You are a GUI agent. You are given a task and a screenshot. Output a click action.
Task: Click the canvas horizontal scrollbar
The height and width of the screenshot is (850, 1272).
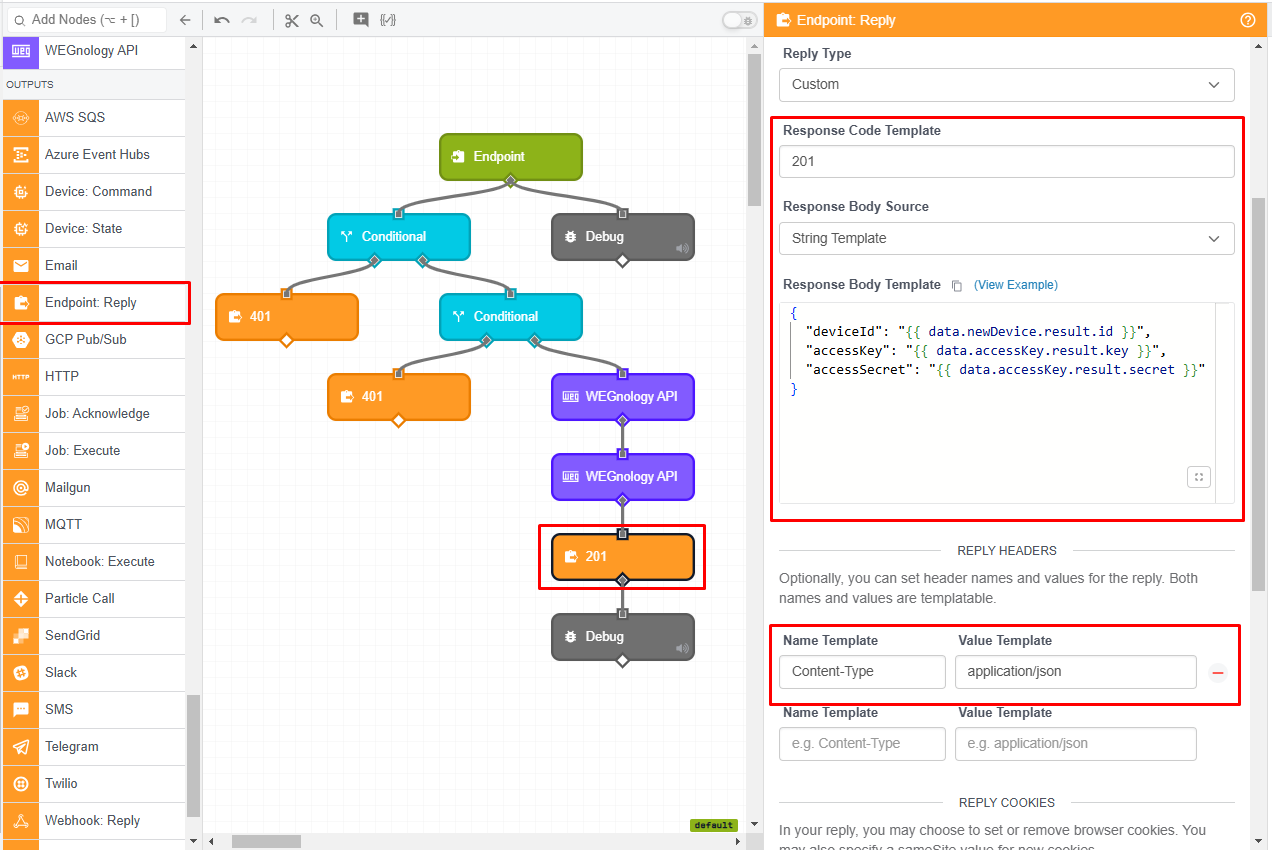(x=266, y=842)
